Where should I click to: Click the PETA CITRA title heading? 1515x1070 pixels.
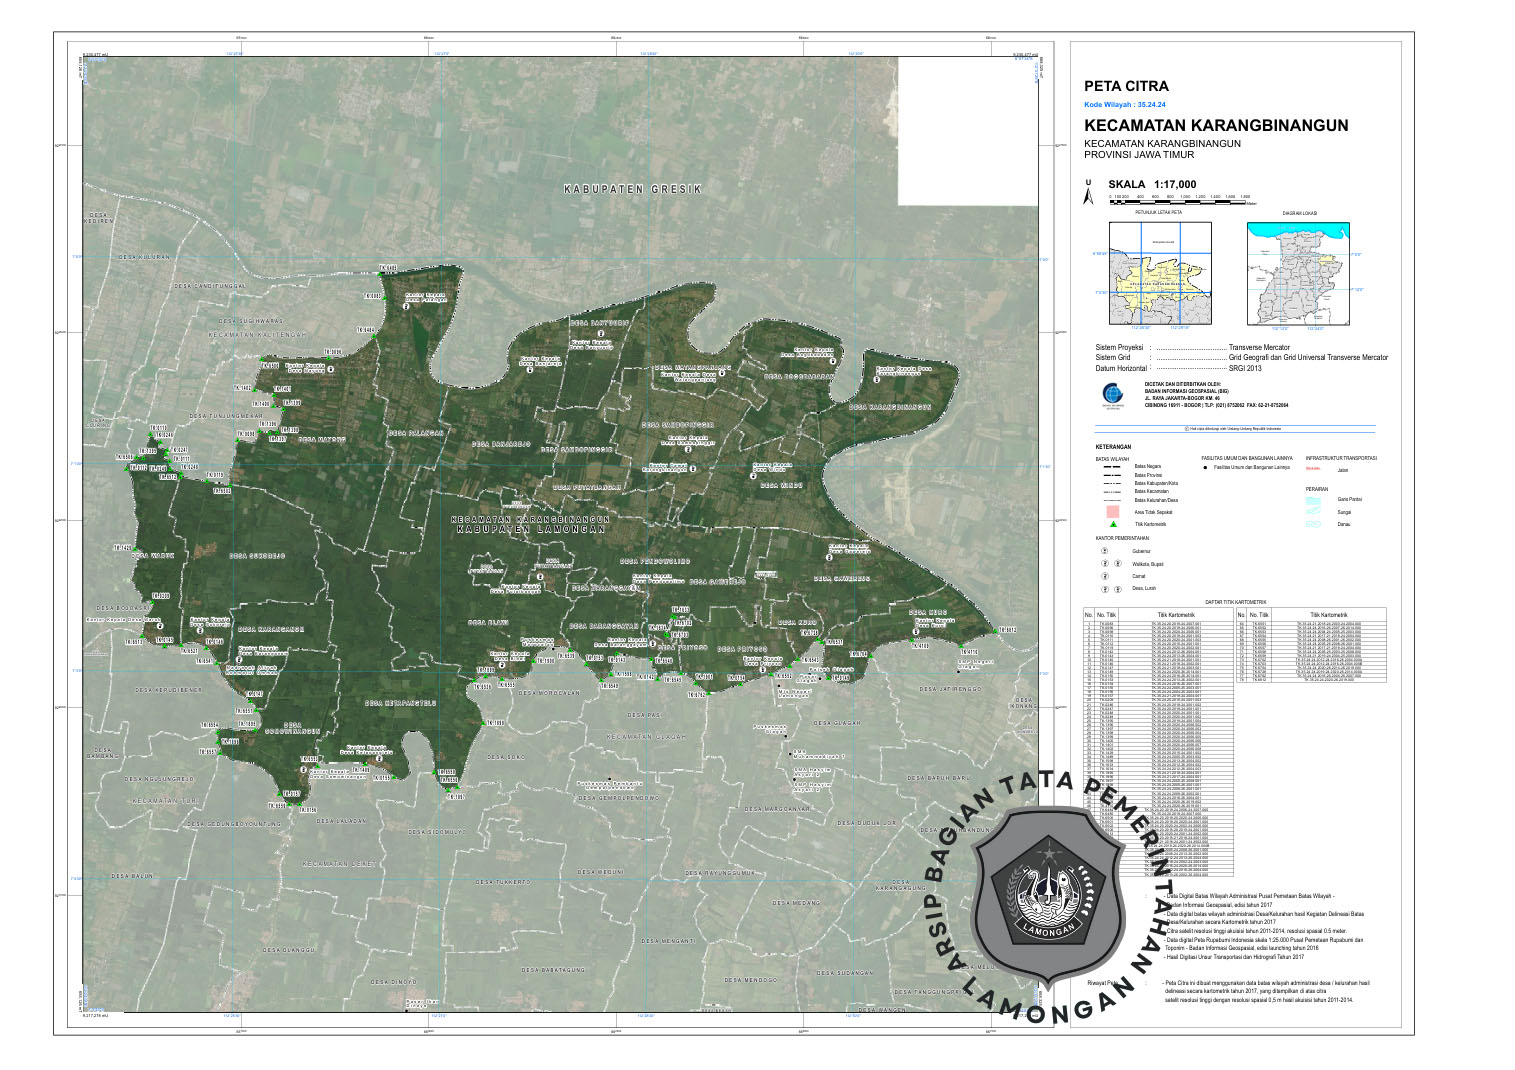pyautogui.click(x=1126, y=87)
